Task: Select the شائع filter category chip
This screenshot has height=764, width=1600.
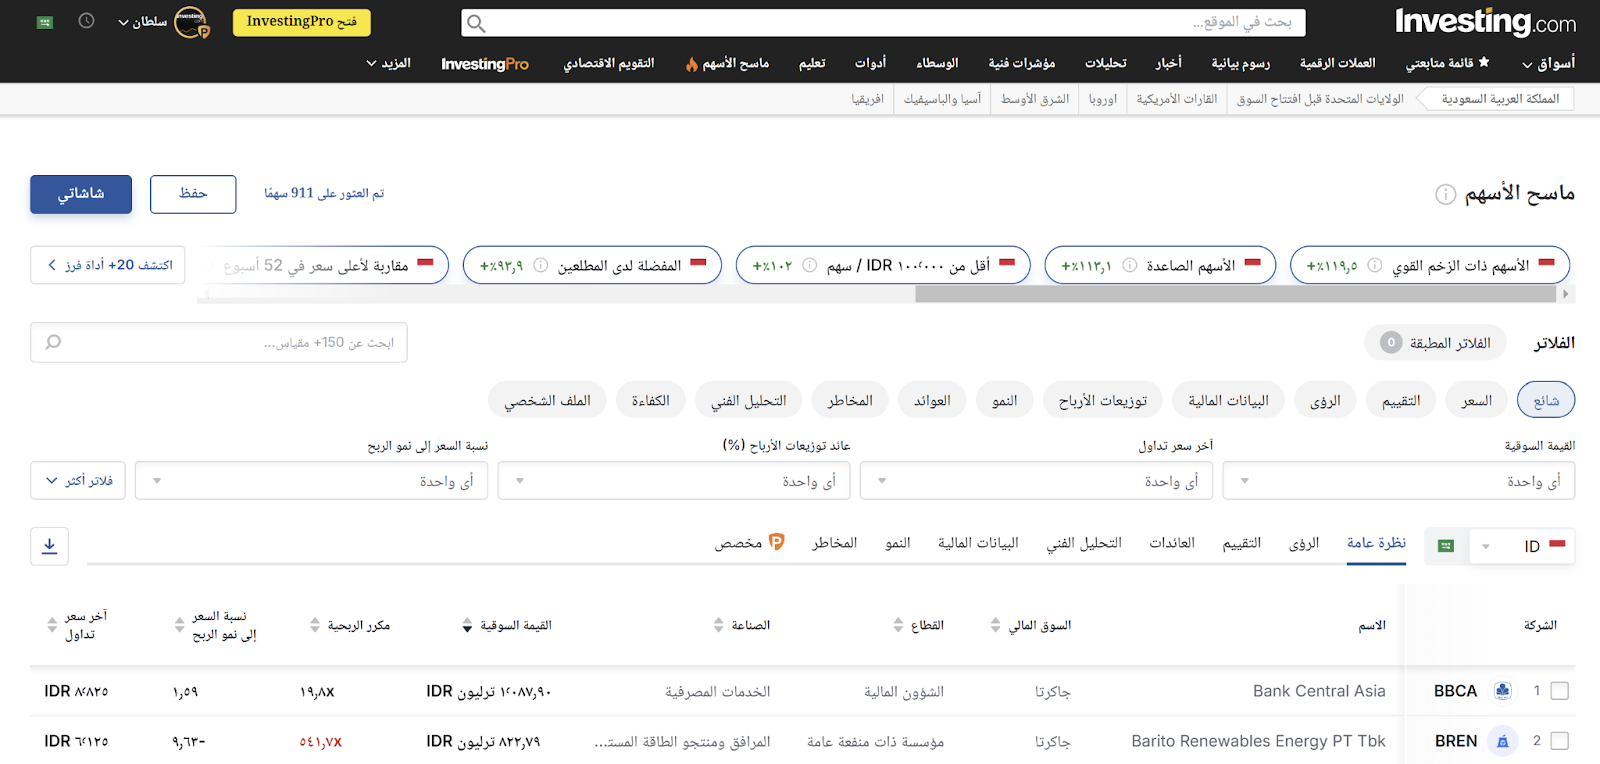Action: click(x=1546, y=400)
